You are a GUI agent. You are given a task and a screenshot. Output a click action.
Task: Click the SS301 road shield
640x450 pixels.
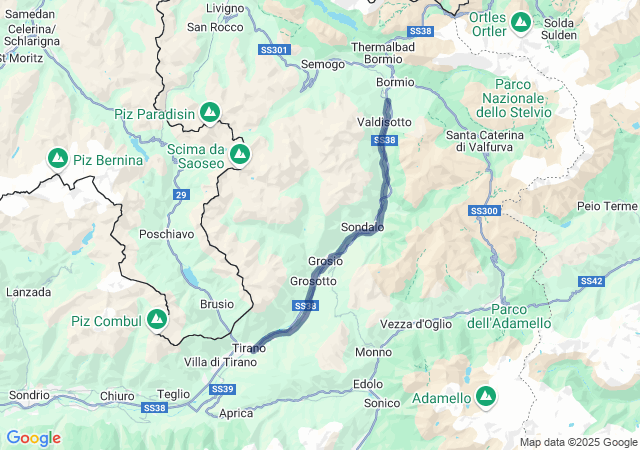coord(274,50)
